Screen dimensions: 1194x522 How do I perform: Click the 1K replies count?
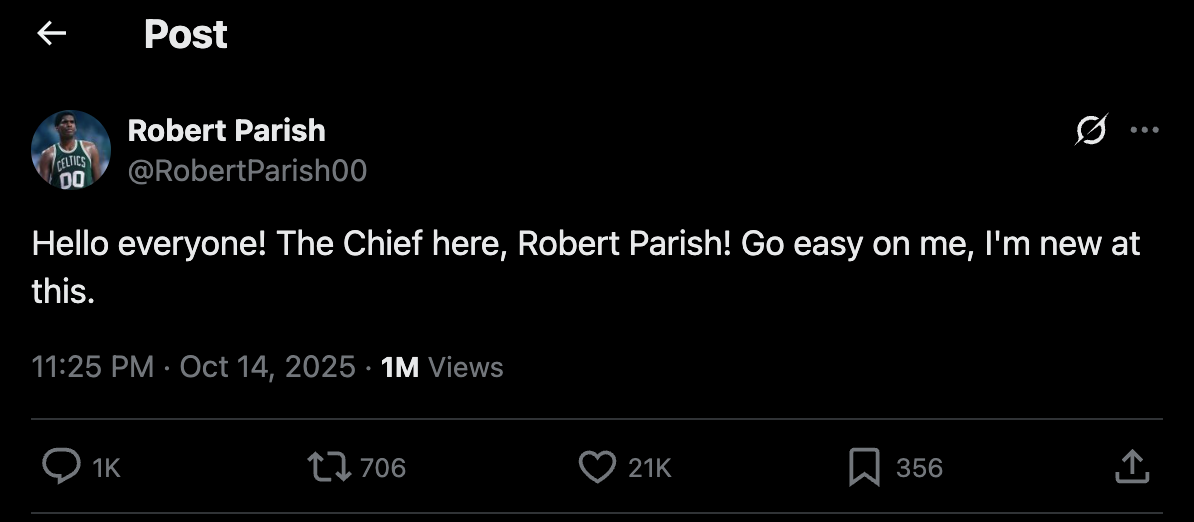click(106, 468)
